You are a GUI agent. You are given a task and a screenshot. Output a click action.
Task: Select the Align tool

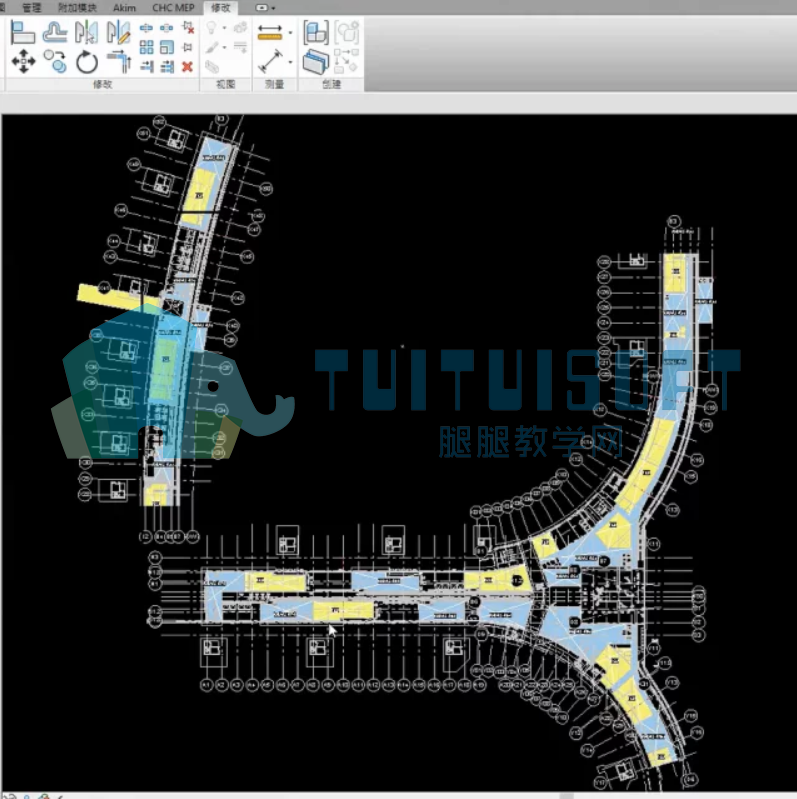pyautogui.click(x=22, y=32)
